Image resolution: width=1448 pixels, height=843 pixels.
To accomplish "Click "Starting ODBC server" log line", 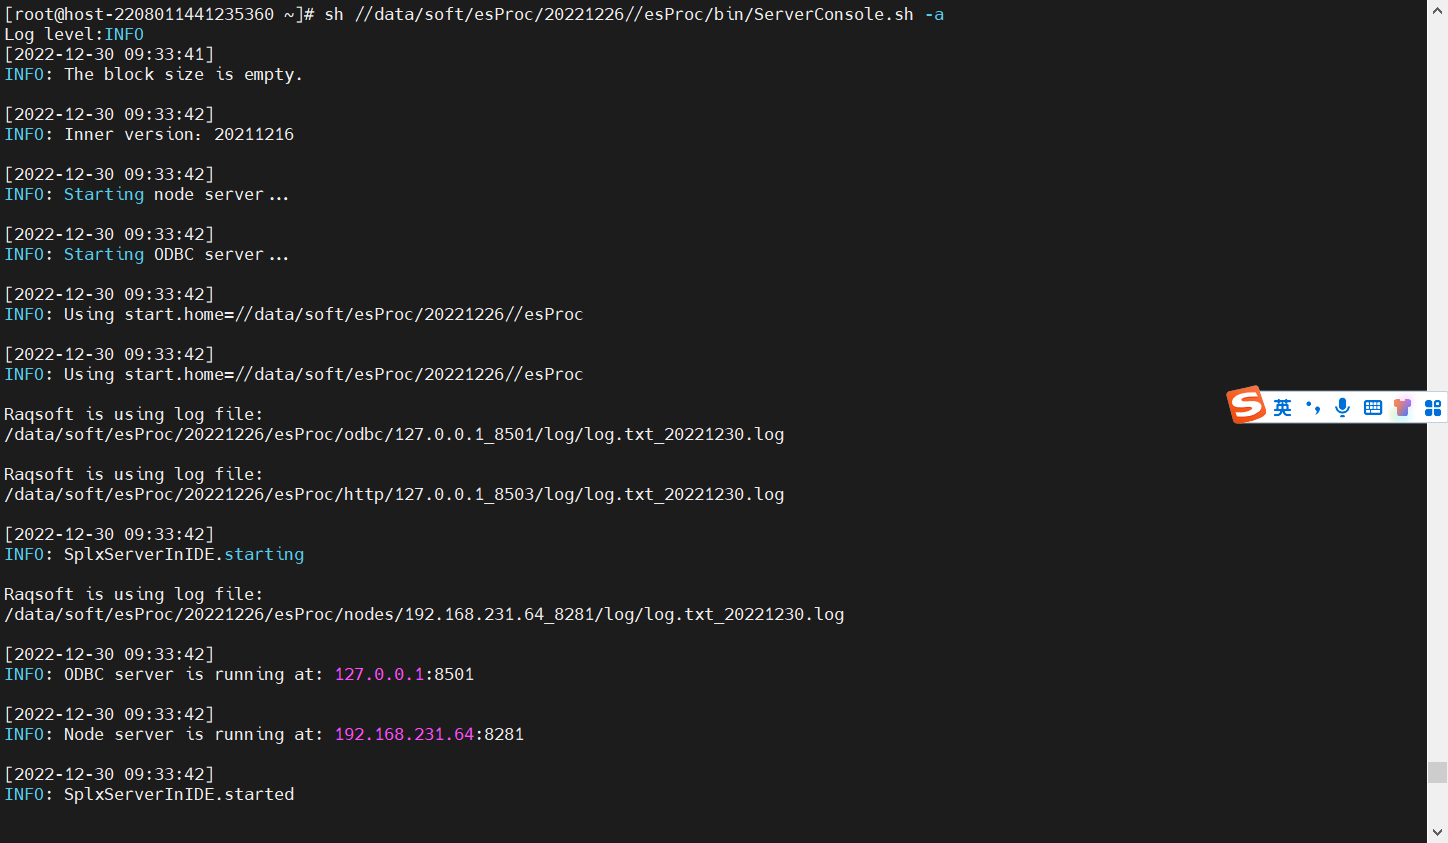I will click(x=176, y=255).
